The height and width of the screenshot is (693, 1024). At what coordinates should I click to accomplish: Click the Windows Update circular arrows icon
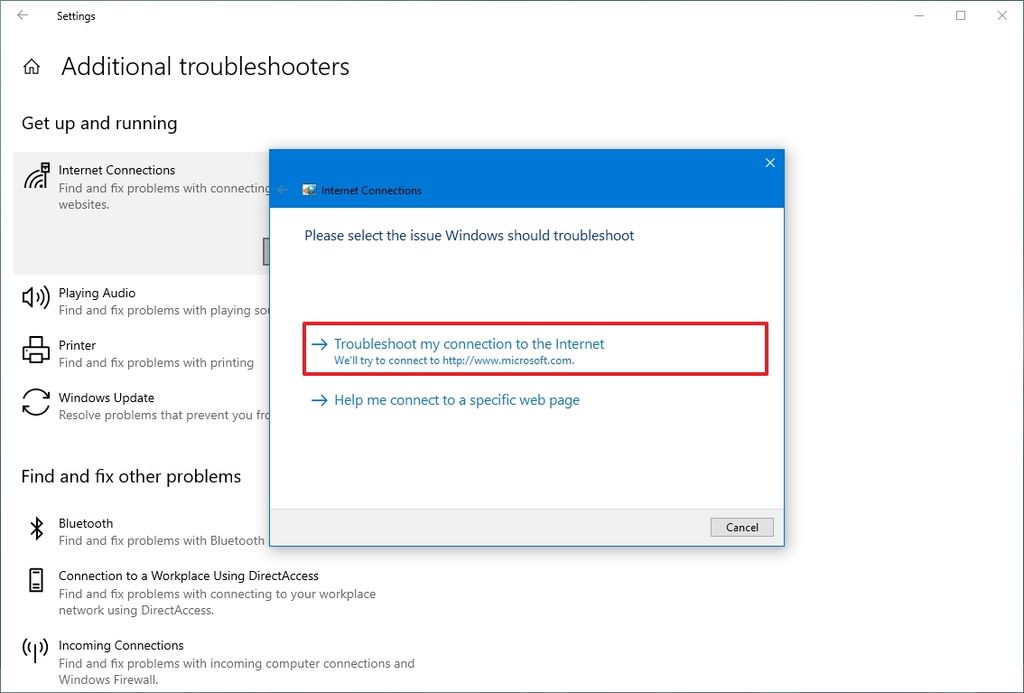[34, 404]
